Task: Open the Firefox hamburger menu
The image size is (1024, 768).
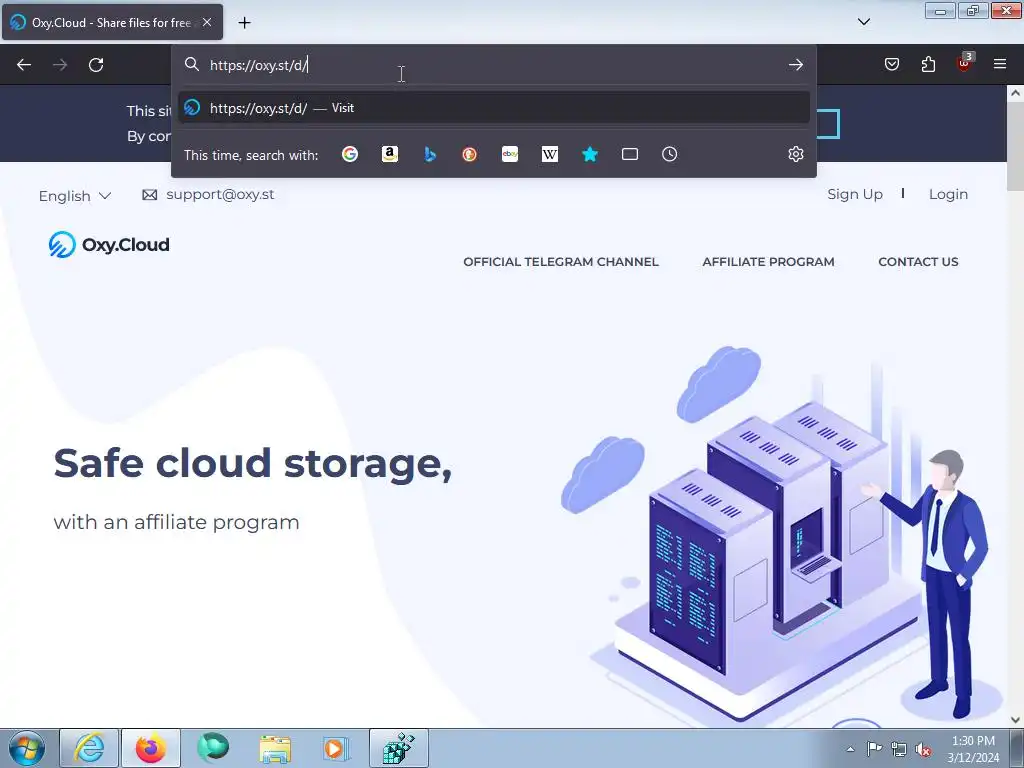Action: click(1000, 64)
